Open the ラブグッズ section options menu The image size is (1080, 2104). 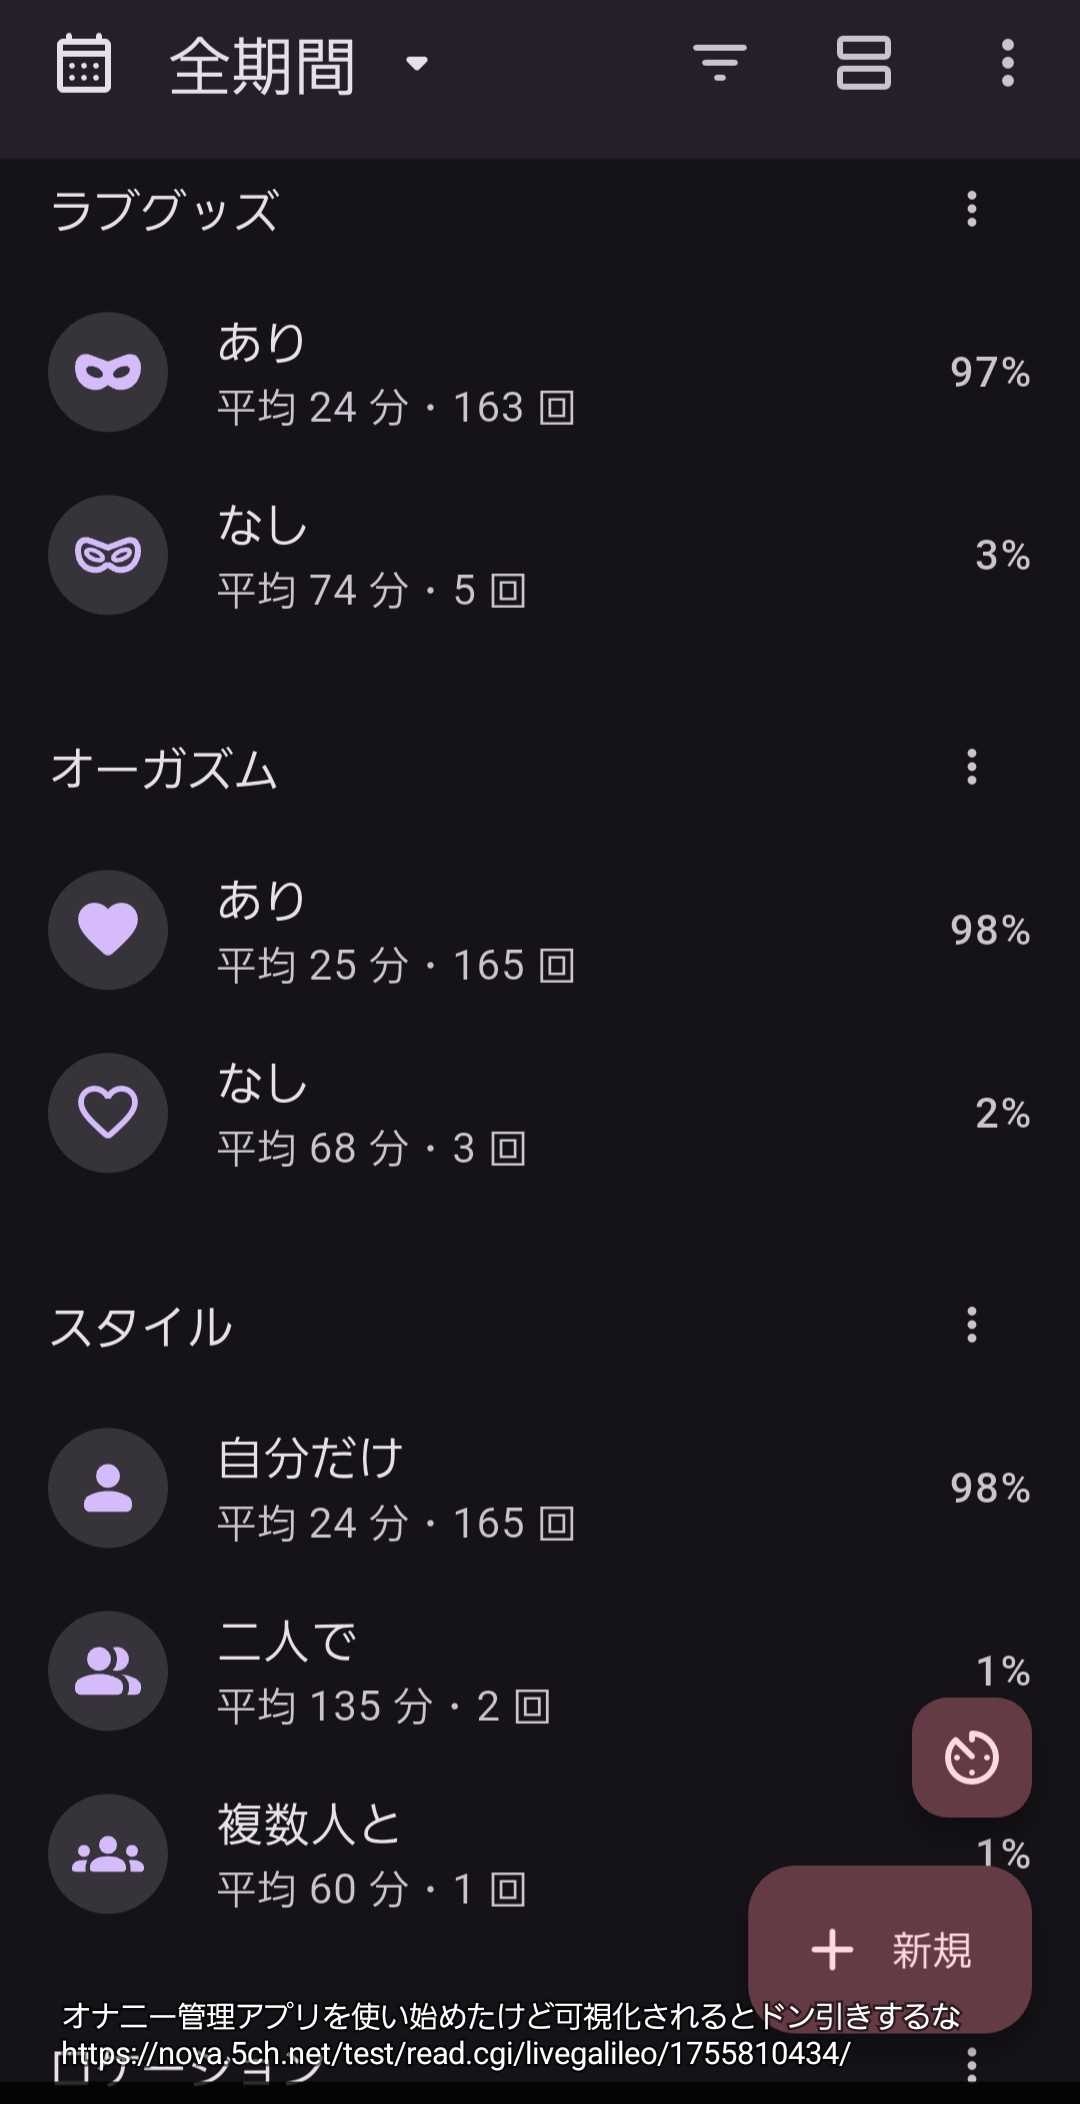pyautogui.click(x=971, y=210)
